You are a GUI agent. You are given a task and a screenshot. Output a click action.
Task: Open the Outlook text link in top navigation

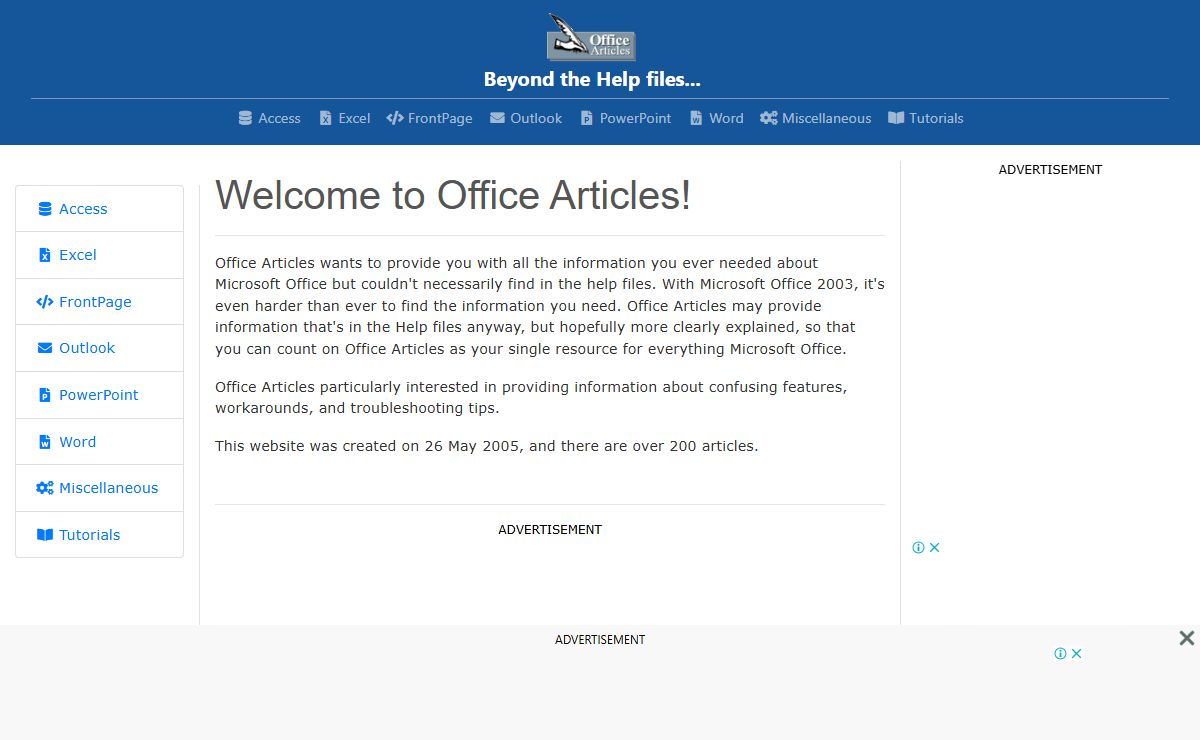pyautogui.click(x=536, y=118)
